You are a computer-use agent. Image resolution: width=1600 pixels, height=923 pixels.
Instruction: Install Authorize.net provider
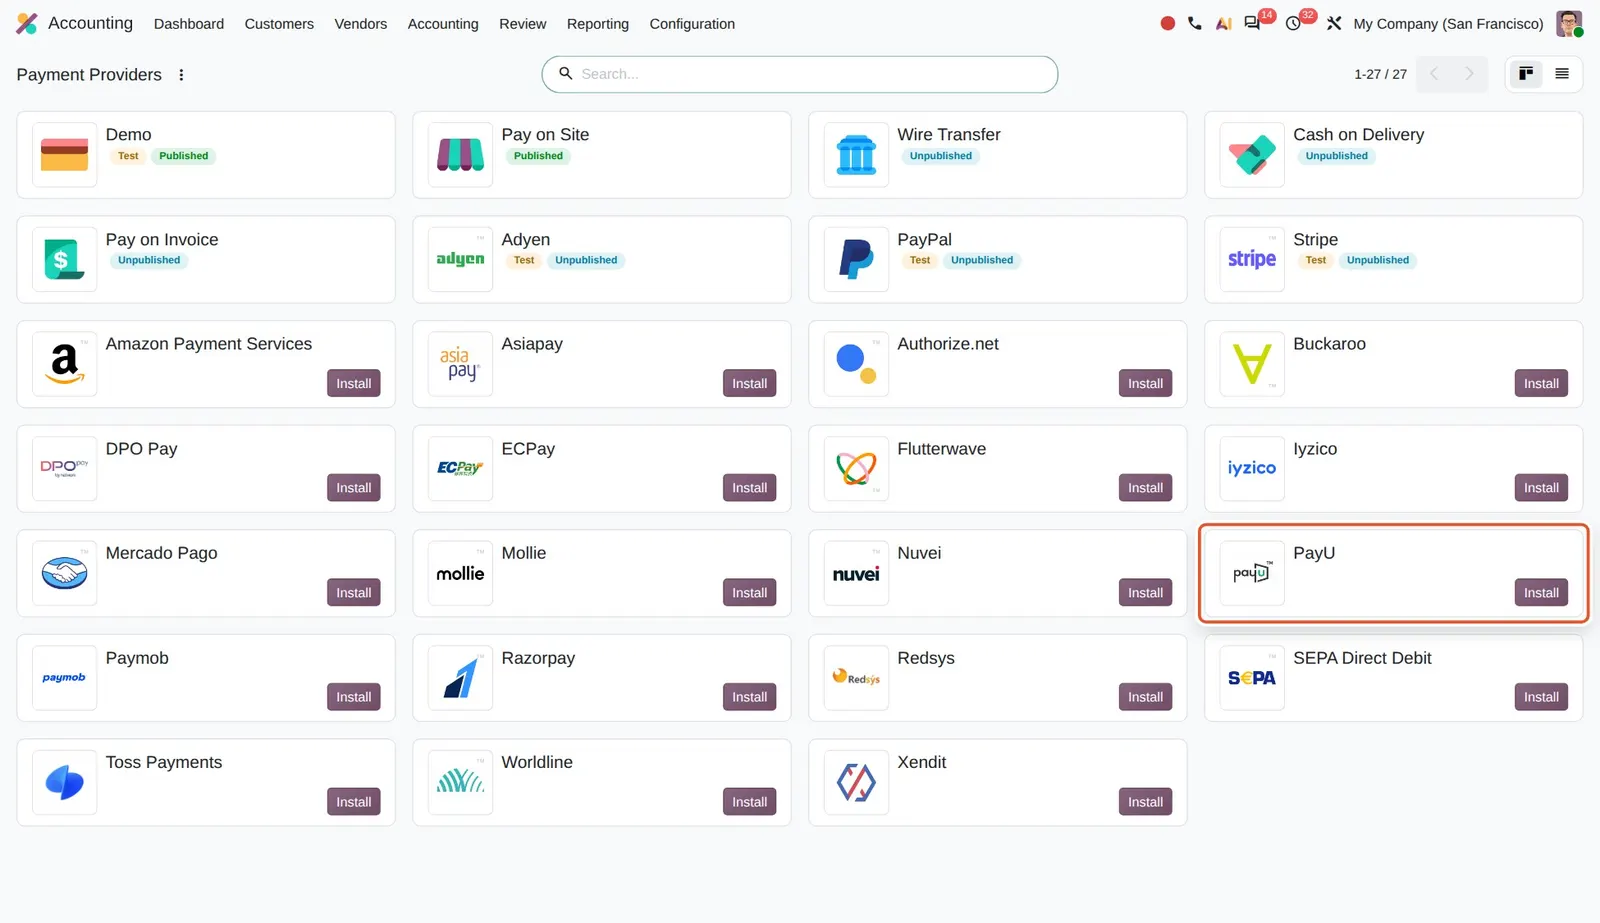[x=1146, y=383]
